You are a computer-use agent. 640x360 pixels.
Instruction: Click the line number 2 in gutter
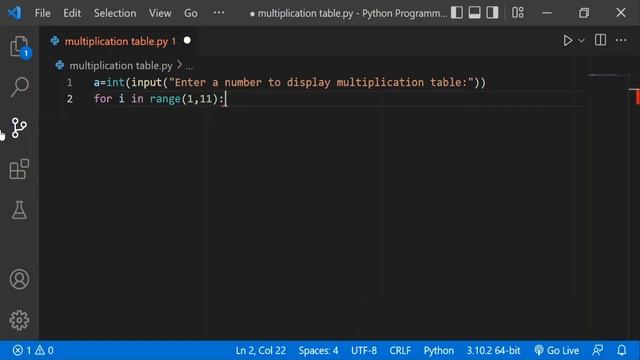click(x=69, y=99)
